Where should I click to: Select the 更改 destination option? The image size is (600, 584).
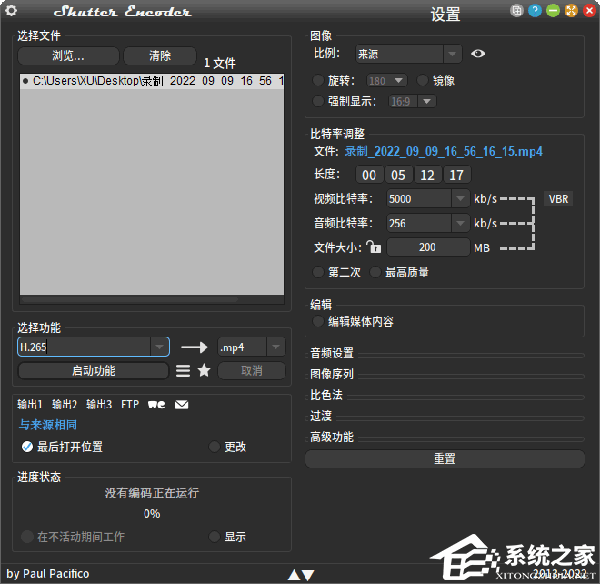(x=214, y=447)
